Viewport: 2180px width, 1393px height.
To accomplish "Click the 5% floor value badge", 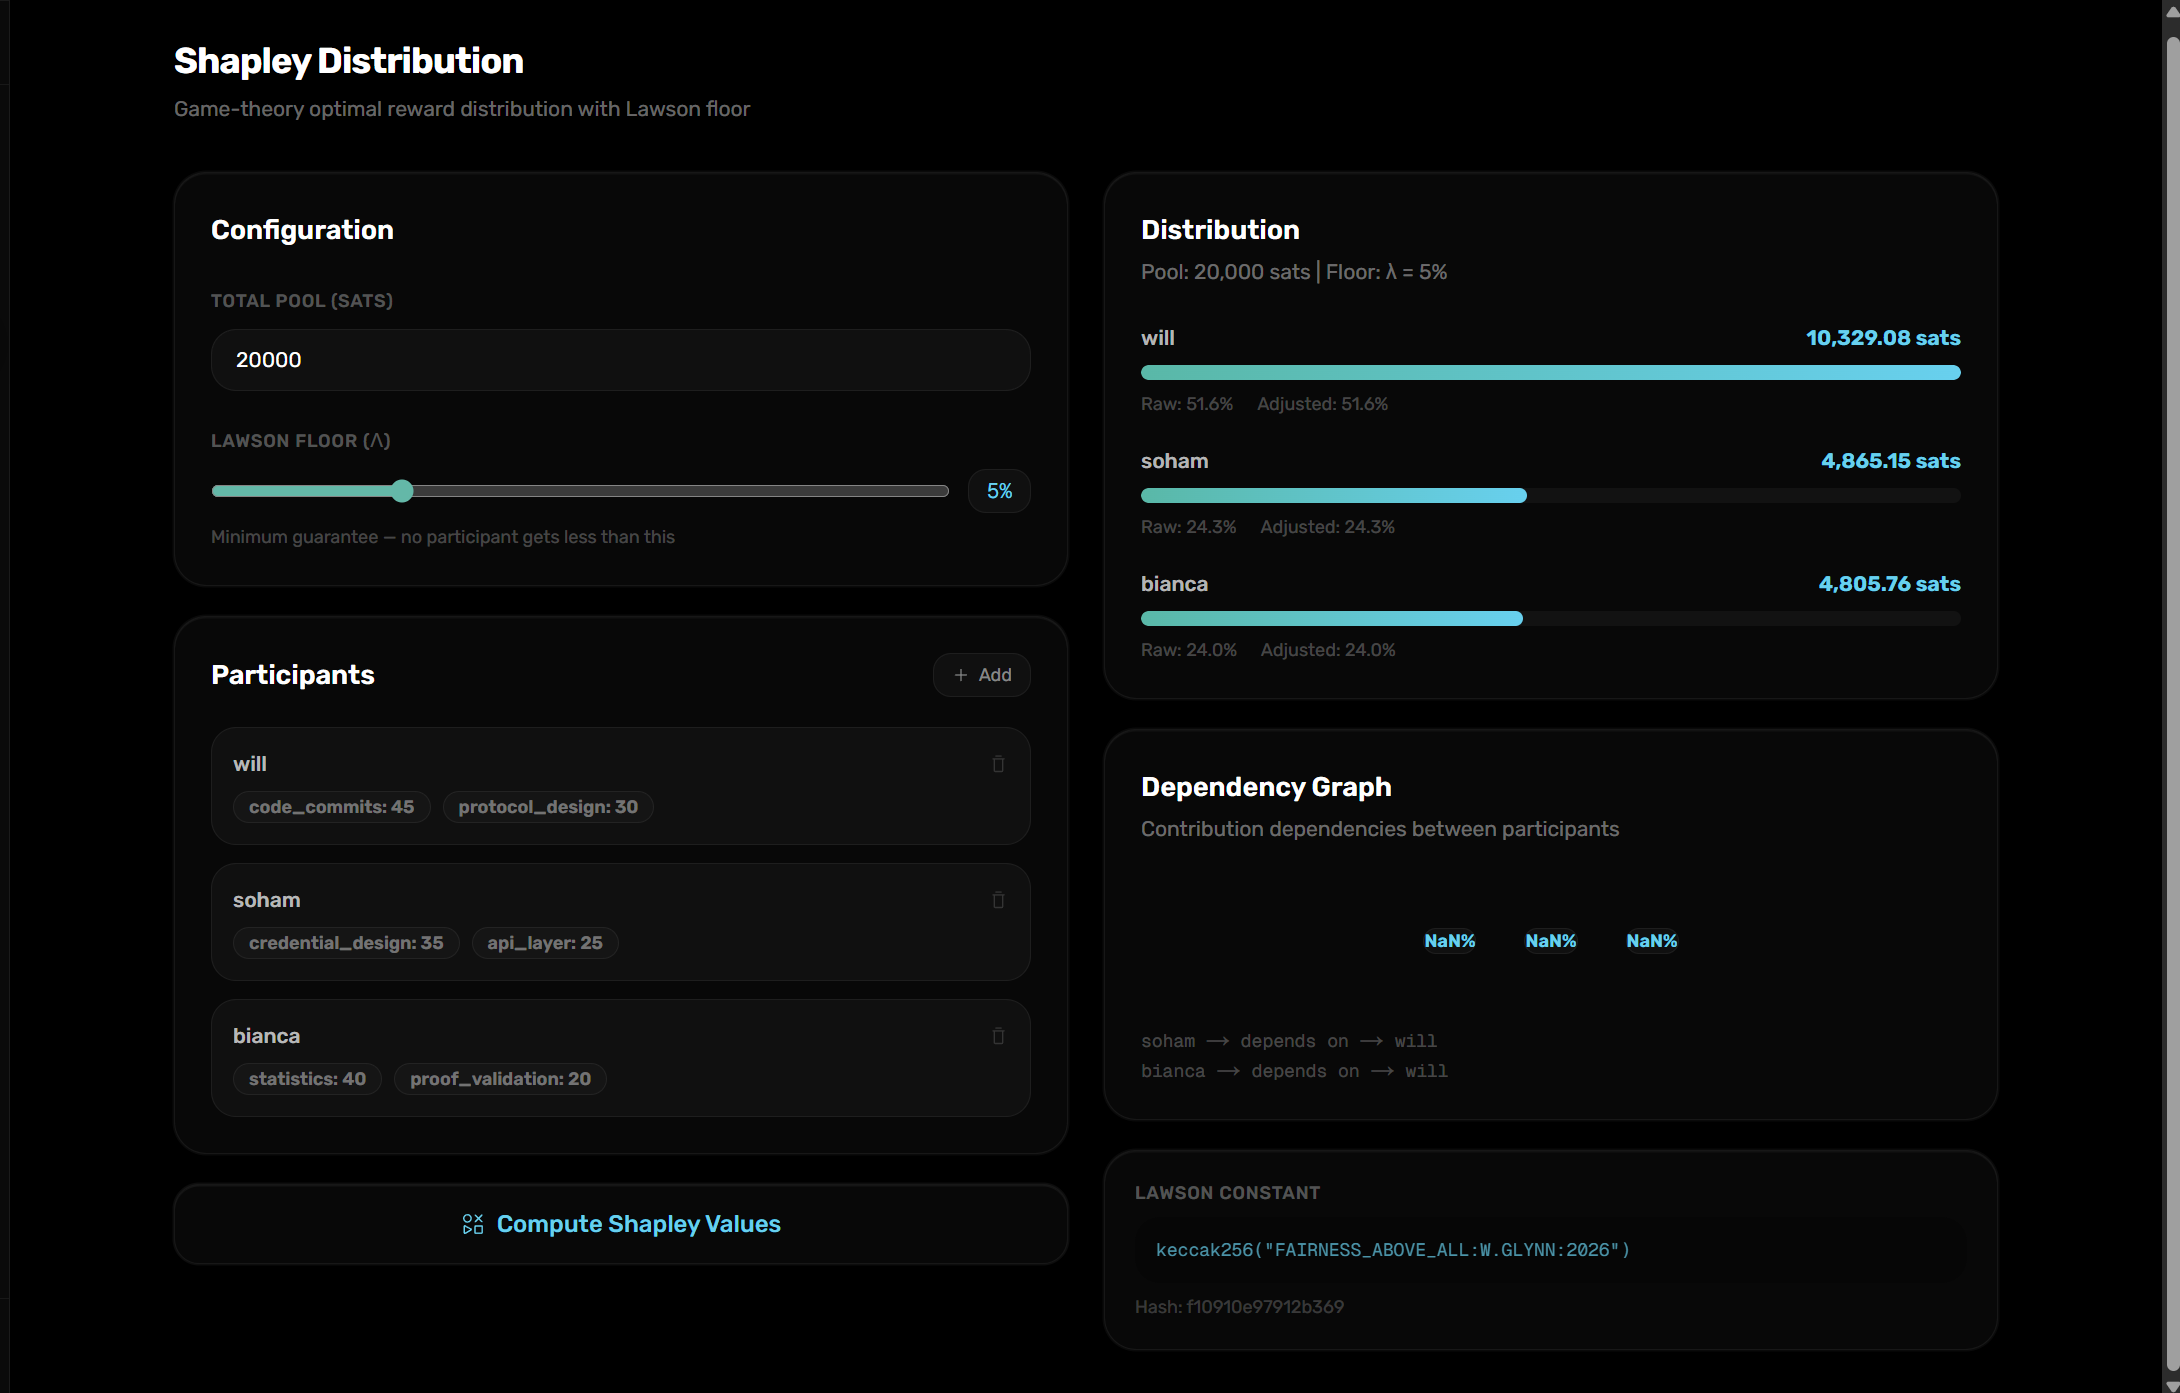I will coord(999,491).
